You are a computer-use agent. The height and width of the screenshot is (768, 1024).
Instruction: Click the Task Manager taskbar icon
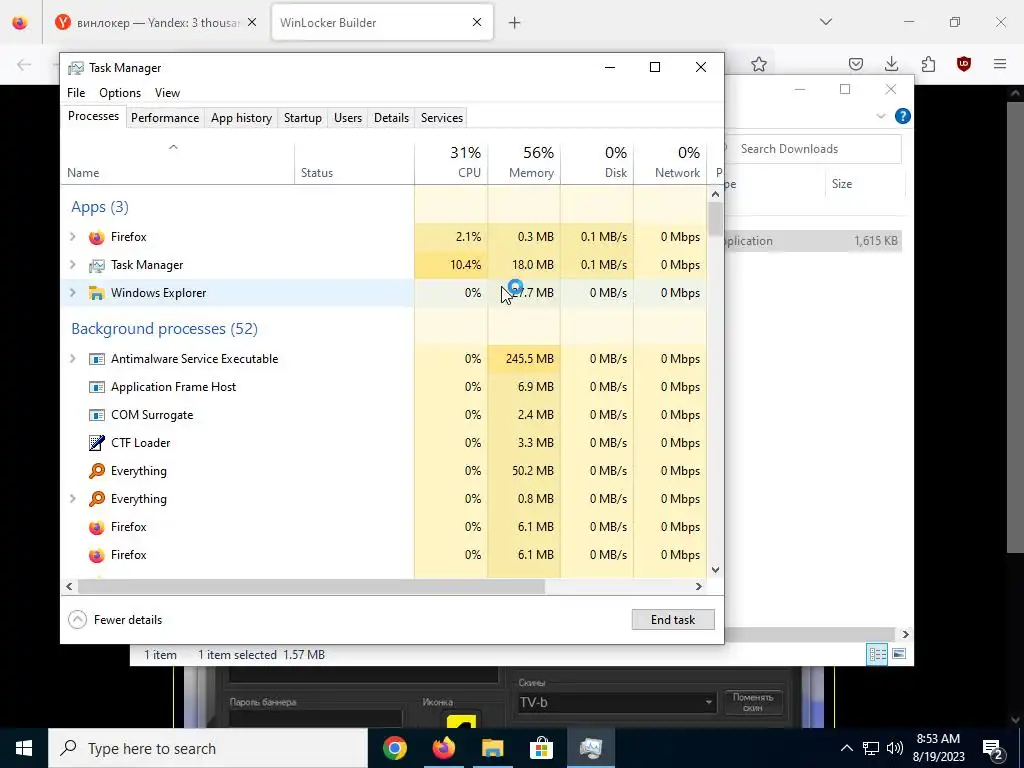pos(590,748)
